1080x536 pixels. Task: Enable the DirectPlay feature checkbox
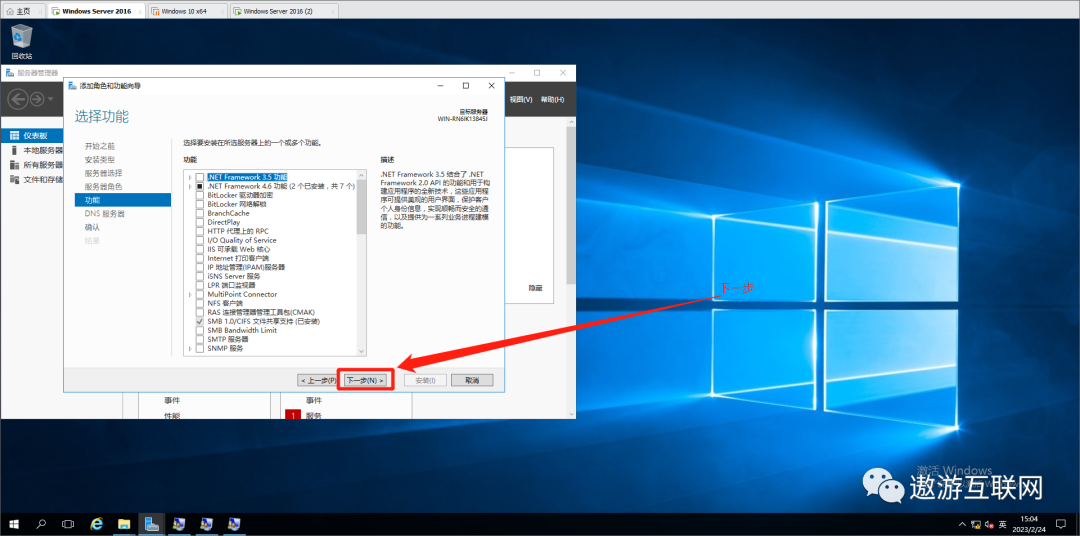point(199,222)
